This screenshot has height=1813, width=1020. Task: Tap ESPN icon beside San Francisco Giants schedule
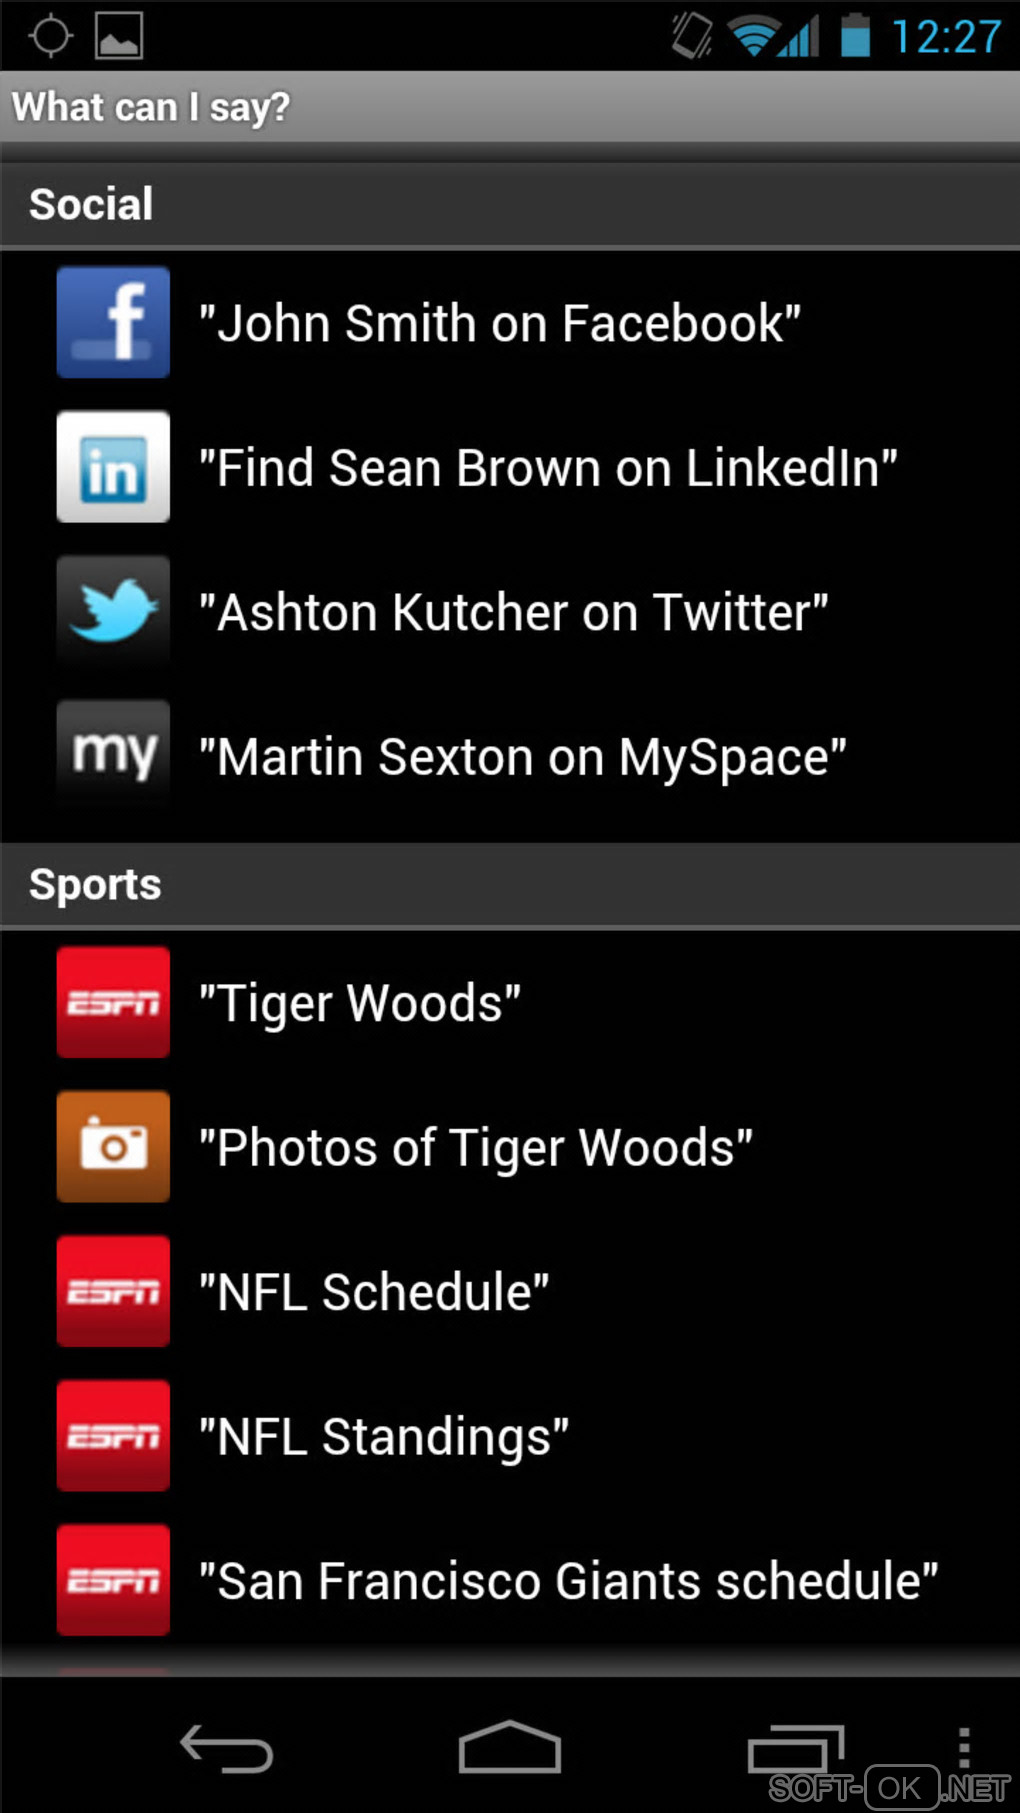pyautogui.click(x=113, y=1580)
